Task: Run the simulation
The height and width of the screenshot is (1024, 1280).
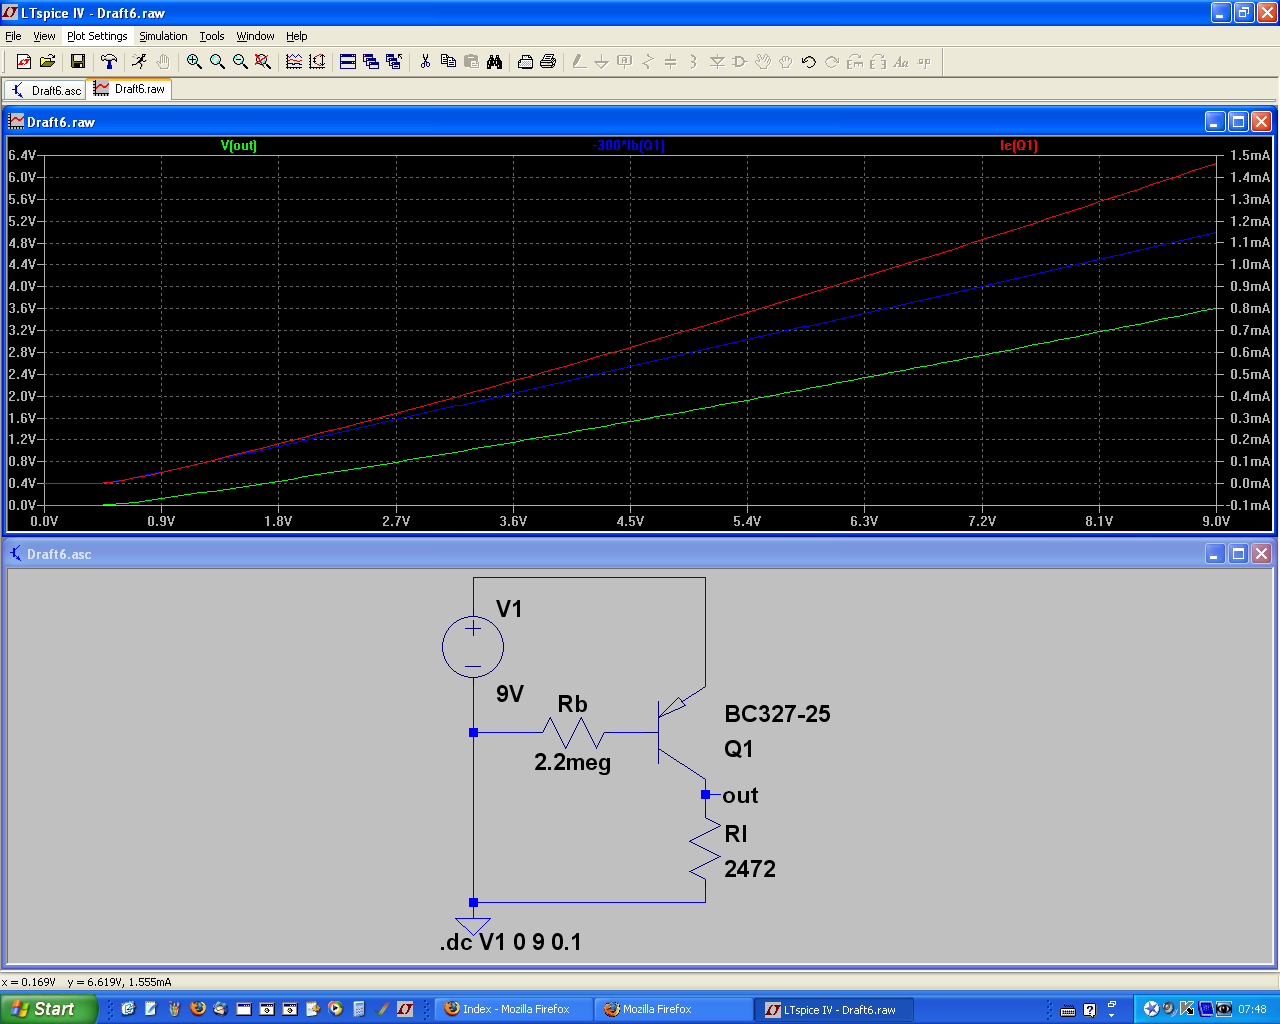Action: [x=137, y=62]
